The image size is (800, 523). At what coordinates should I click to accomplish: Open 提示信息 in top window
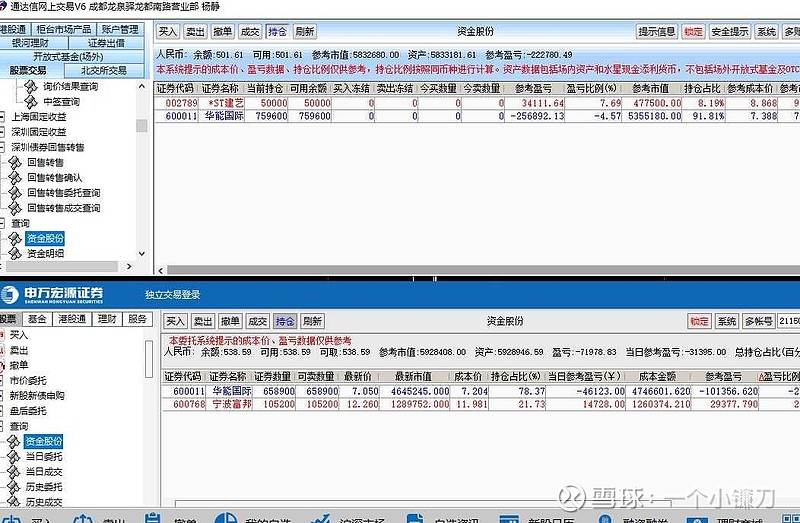click(x=657, y=32)
